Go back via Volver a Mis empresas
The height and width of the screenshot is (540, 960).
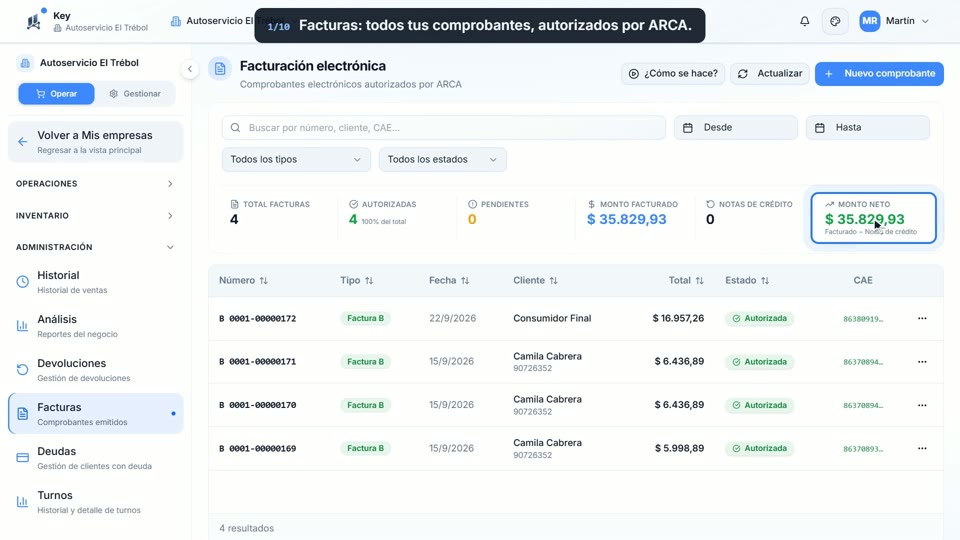click(96, 142)
